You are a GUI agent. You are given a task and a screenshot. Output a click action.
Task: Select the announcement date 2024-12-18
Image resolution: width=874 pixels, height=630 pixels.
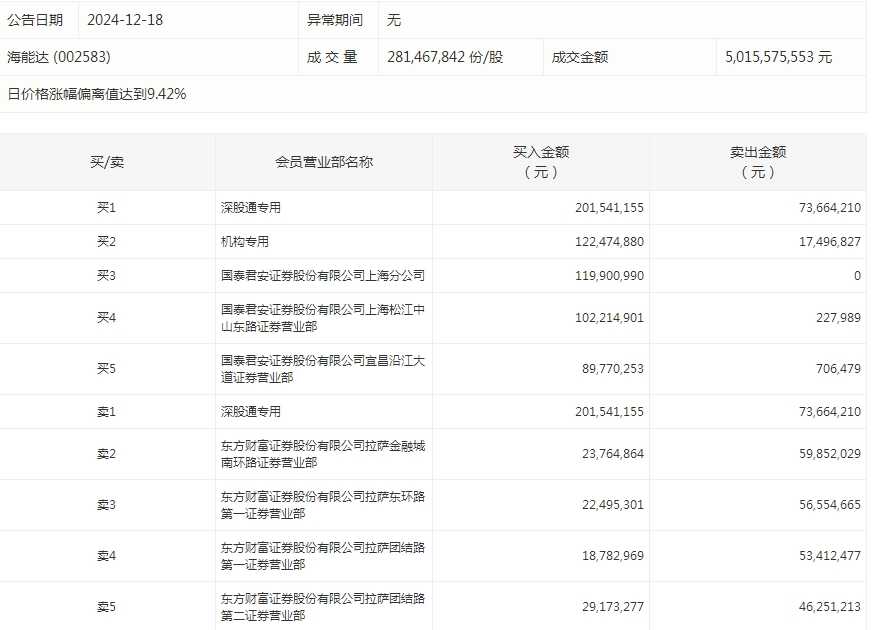click(125, 20)
